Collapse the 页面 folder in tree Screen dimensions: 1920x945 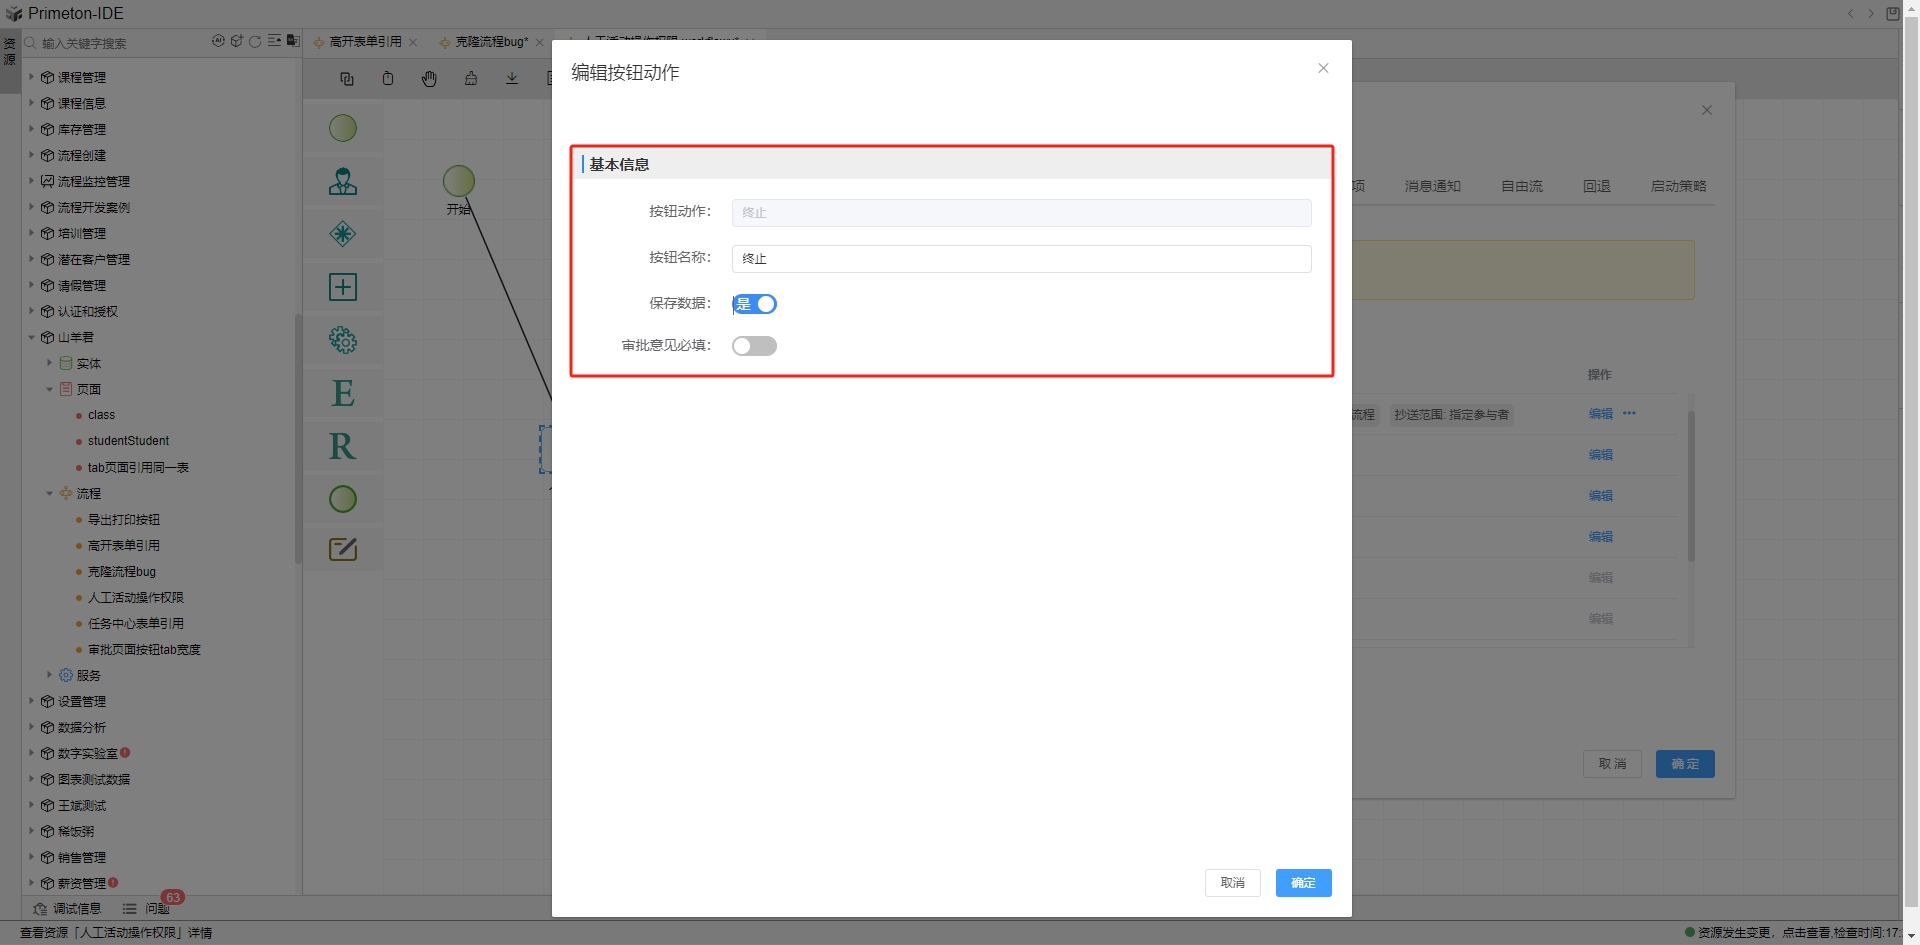50,390
